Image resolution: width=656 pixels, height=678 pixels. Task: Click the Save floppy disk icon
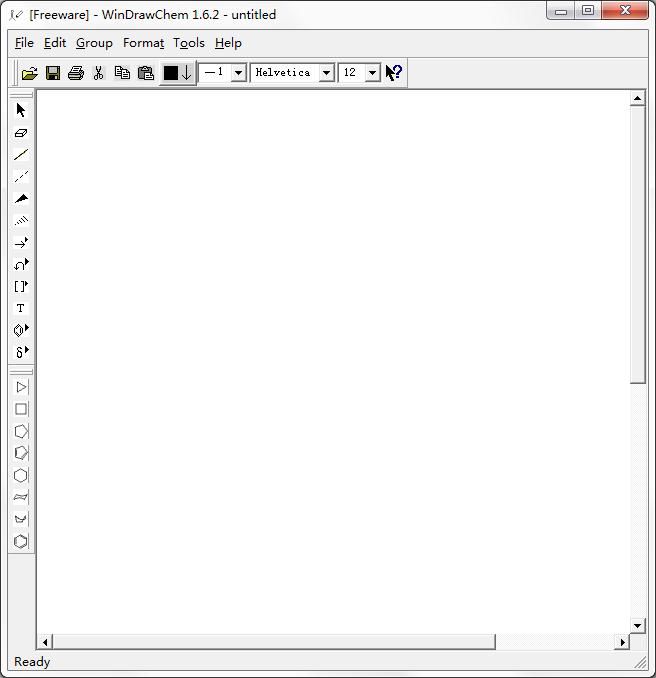(x=53, y=73)
